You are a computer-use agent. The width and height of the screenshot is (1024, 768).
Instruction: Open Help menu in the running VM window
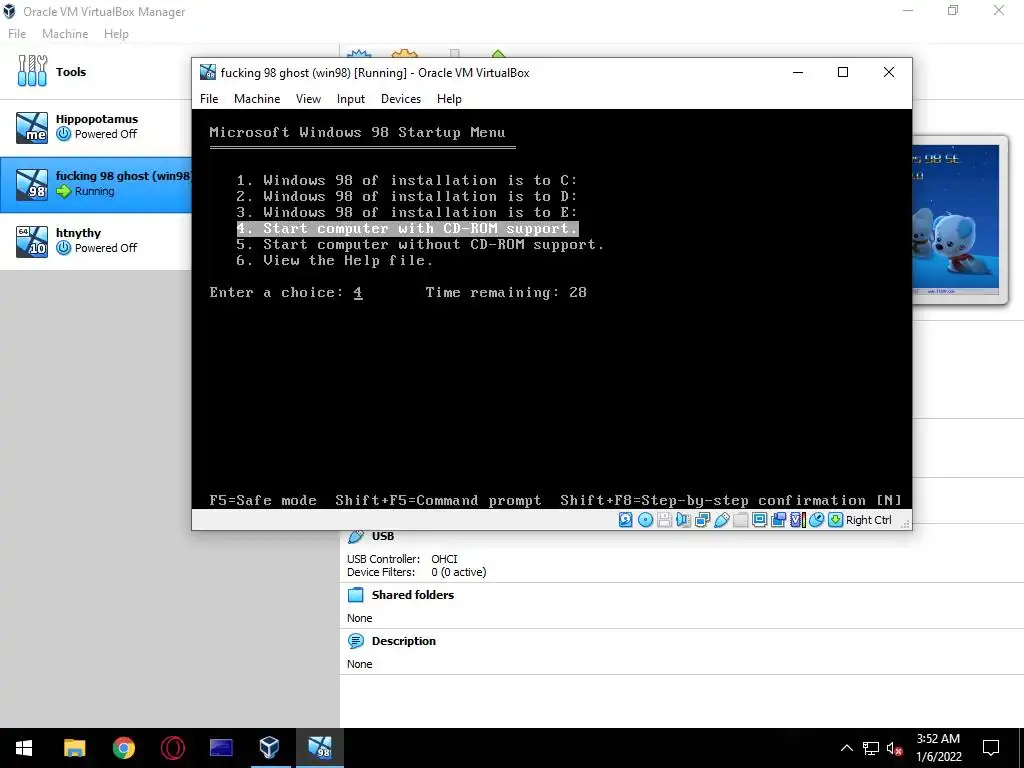click(449, 99)
